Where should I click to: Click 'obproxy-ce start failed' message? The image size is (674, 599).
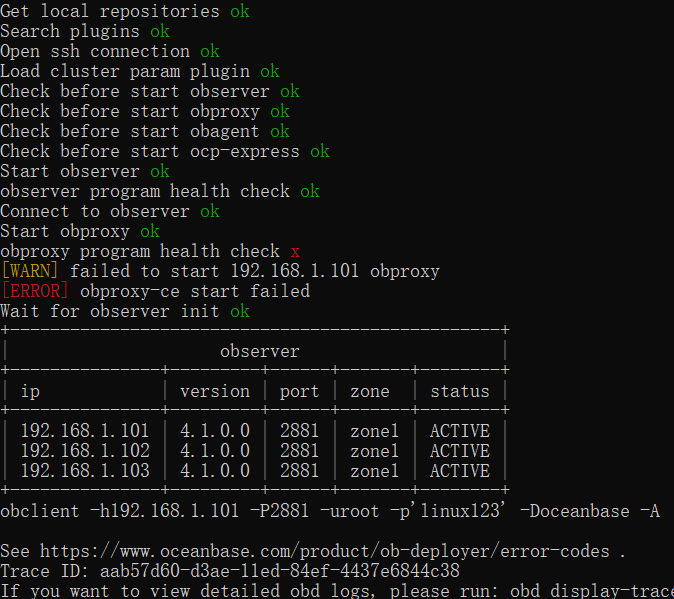pos(195,291)
